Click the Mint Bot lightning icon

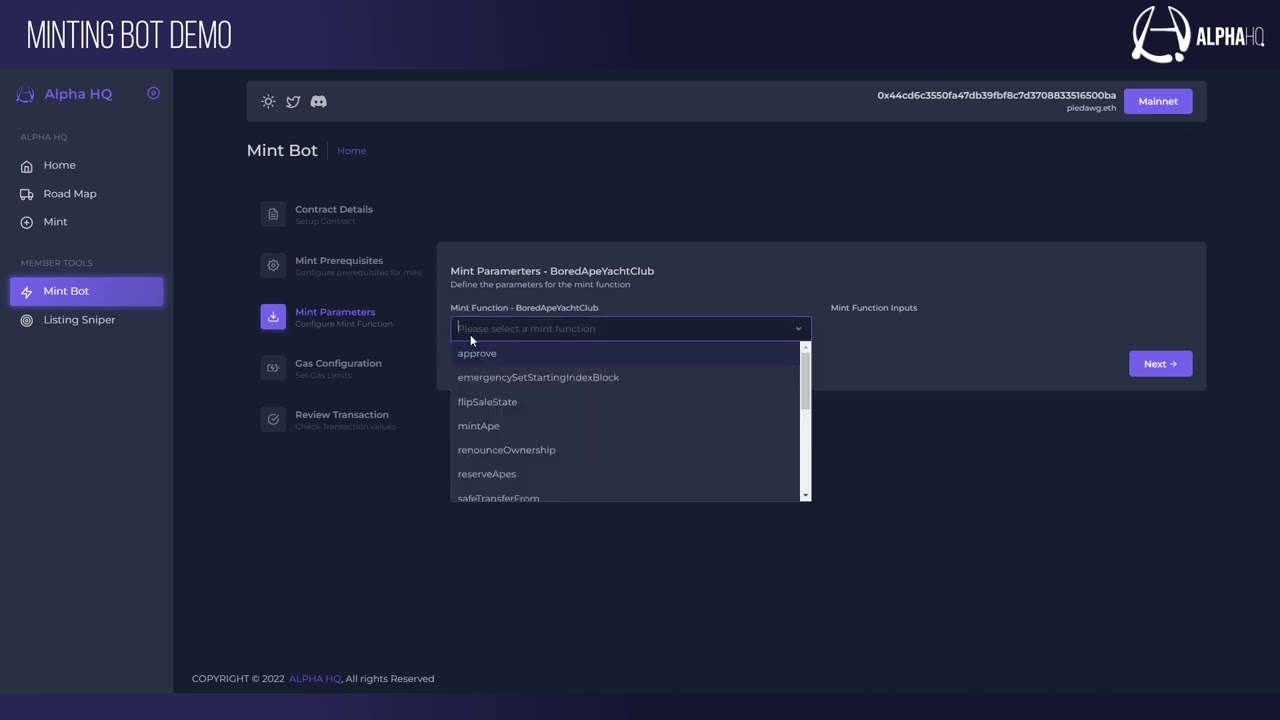pyautogui.click(x=27, y=292)
